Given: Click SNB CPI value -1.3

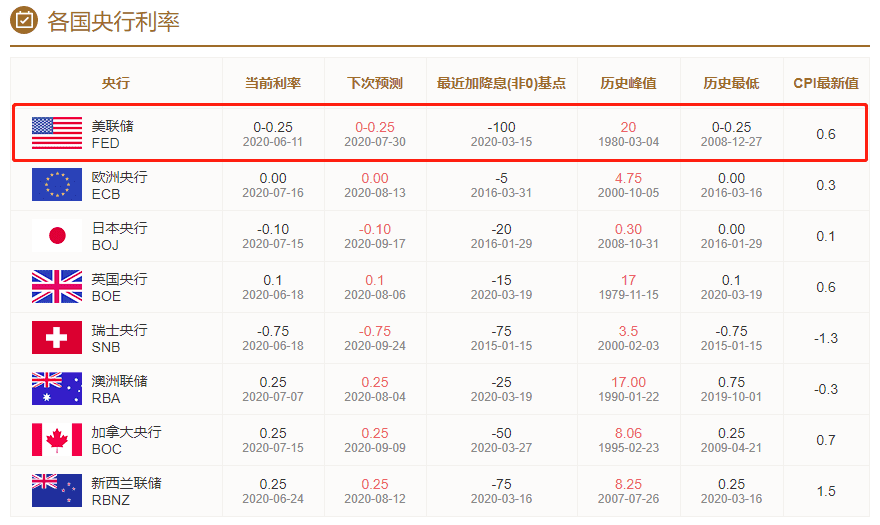Looking at the screenshot, I should point(826,339).
